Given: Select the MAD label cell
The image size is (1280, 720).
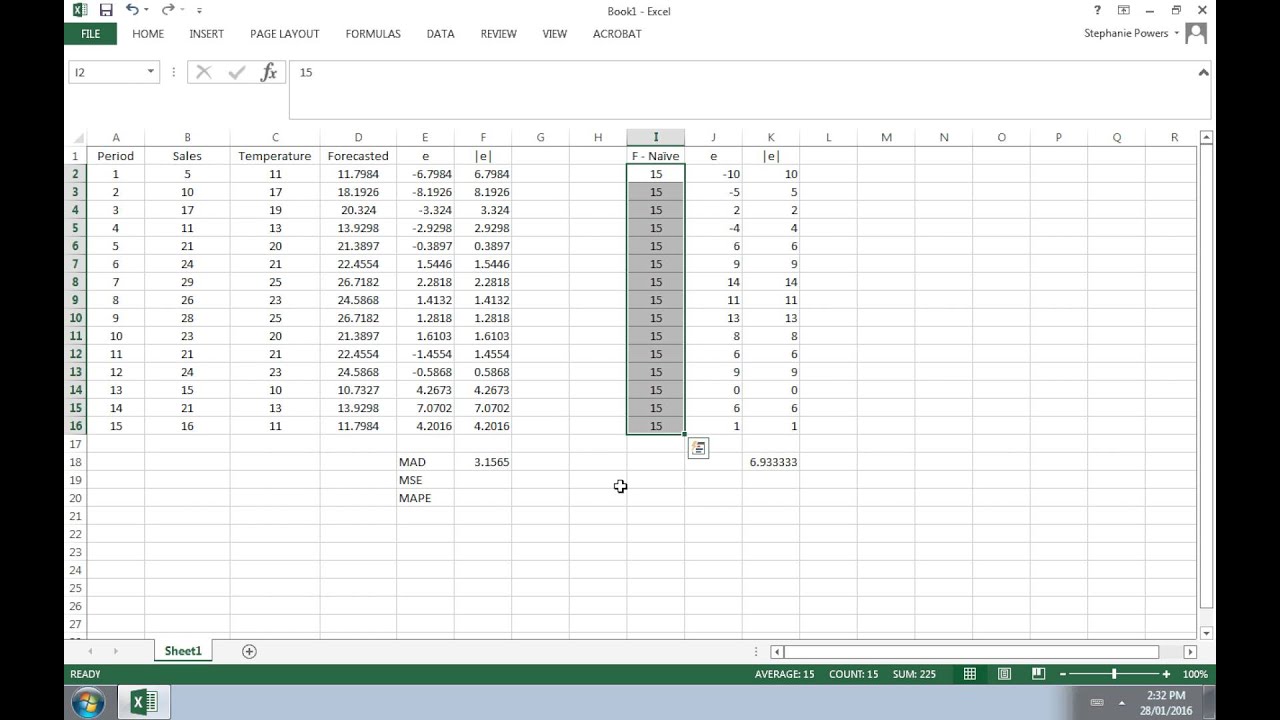Looking at the screenshot, I should [x=425, y=462].
